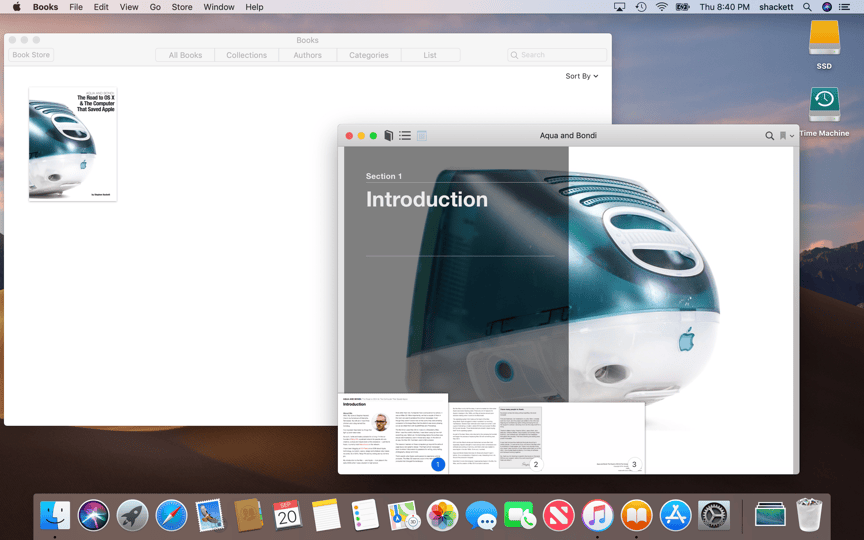Select page 1 thumbnail in page strip

(393, 433)
